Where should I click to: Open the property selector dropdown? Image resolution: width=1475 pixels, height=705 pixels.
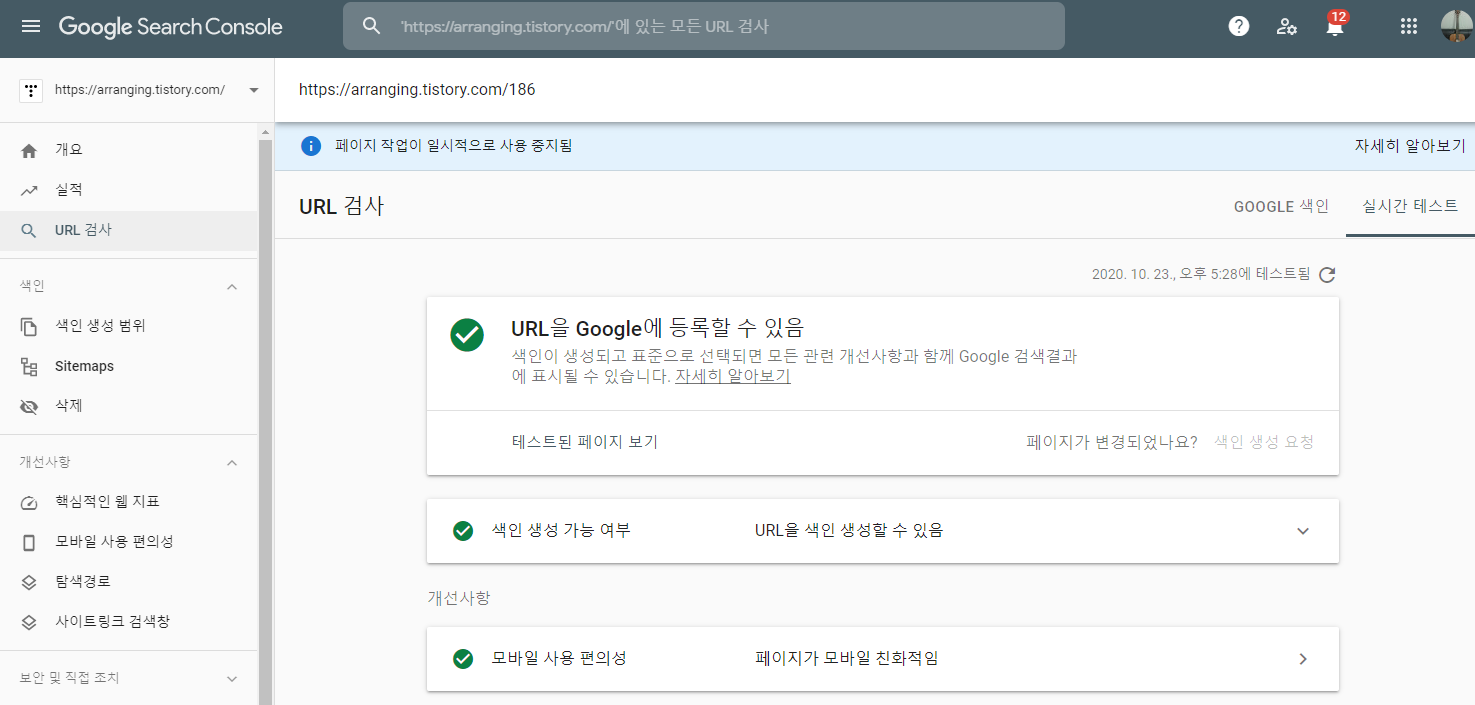(x=254, y=90)
